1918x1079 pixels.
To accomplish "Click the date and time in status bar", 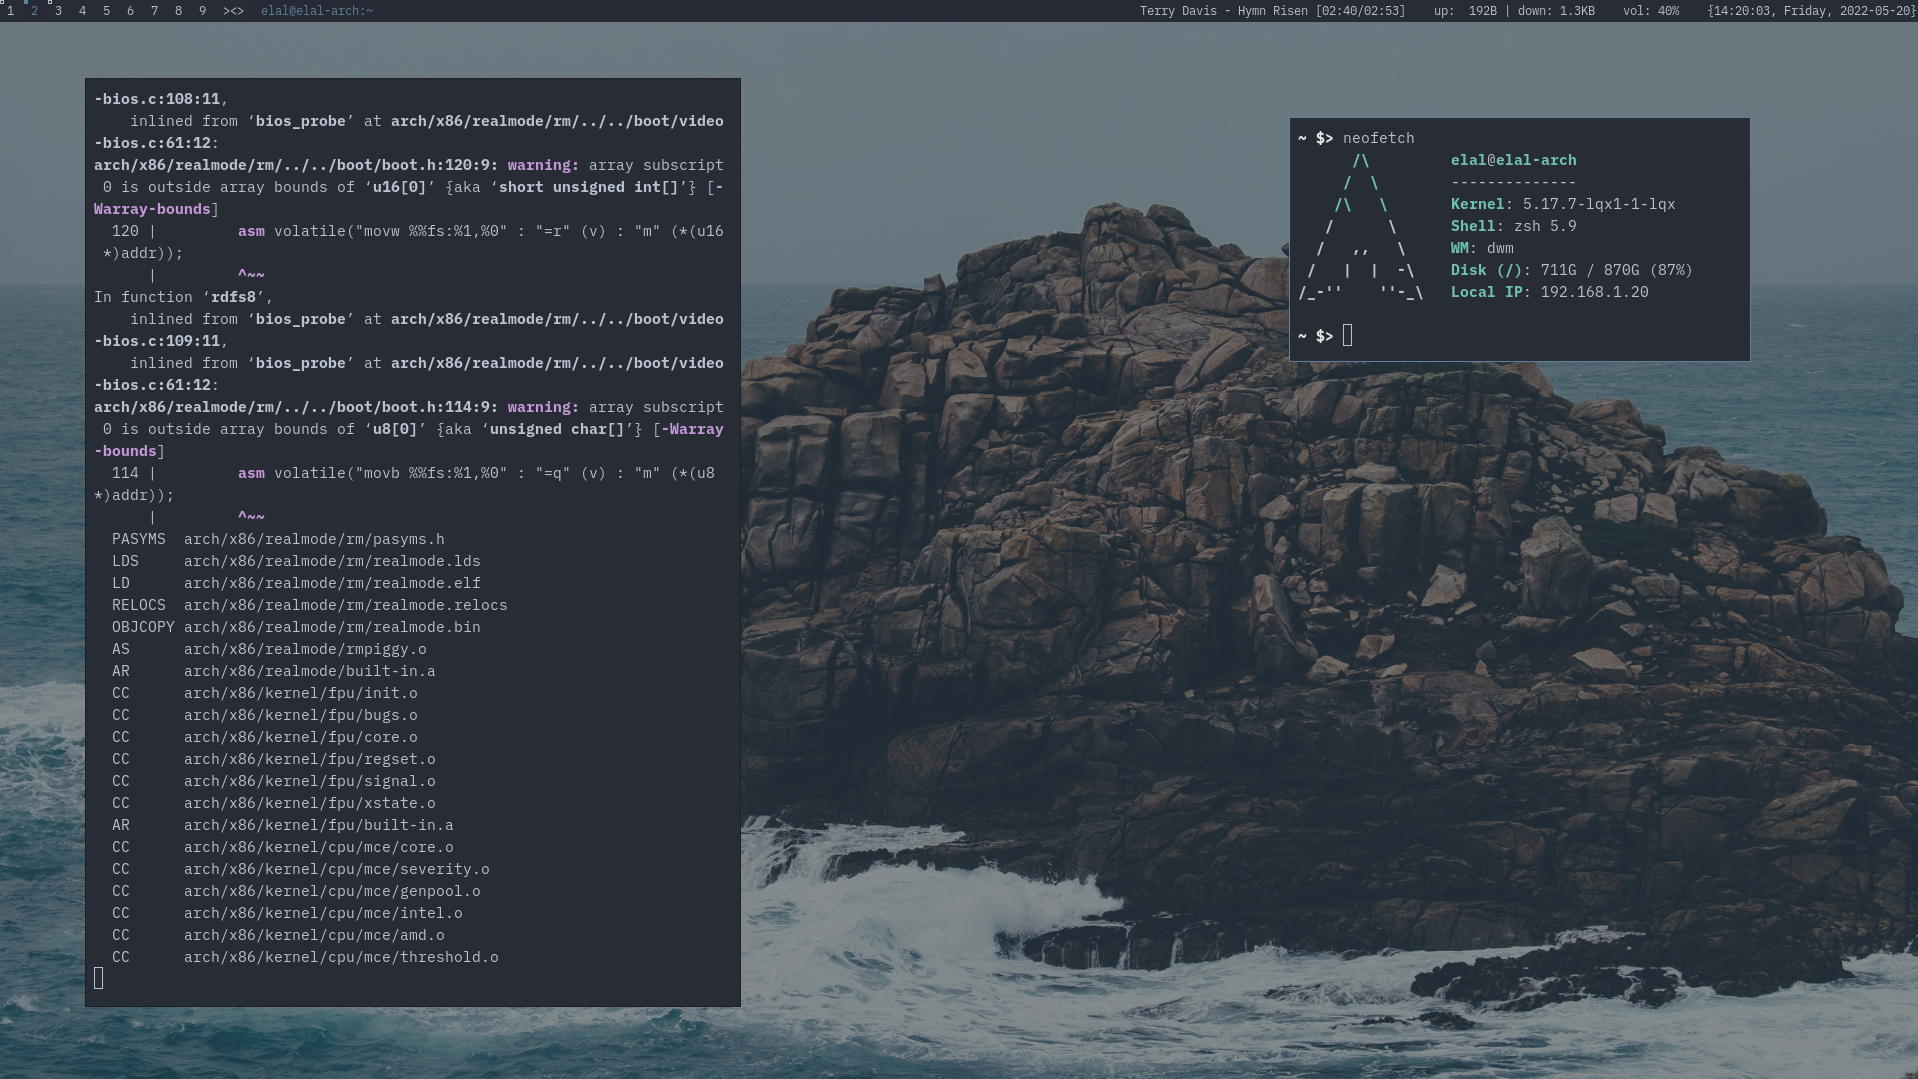I will click(x=1811, y=11).
